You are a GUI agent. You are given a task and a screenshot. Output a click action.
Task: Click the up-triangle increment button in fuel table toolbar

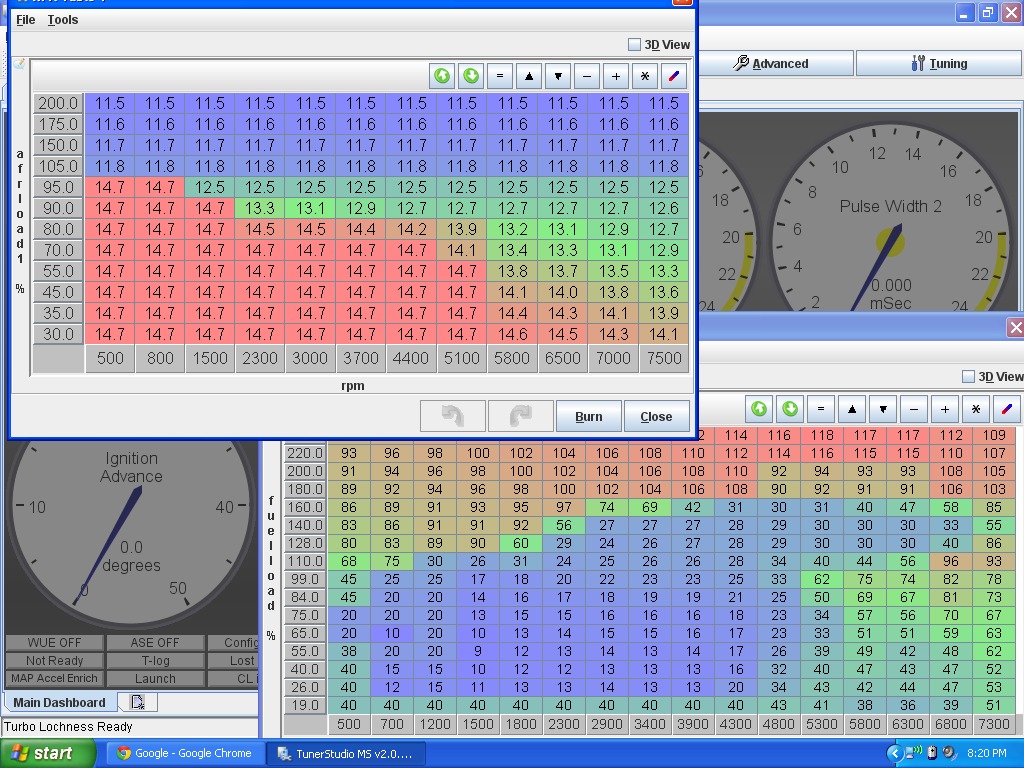852,409
